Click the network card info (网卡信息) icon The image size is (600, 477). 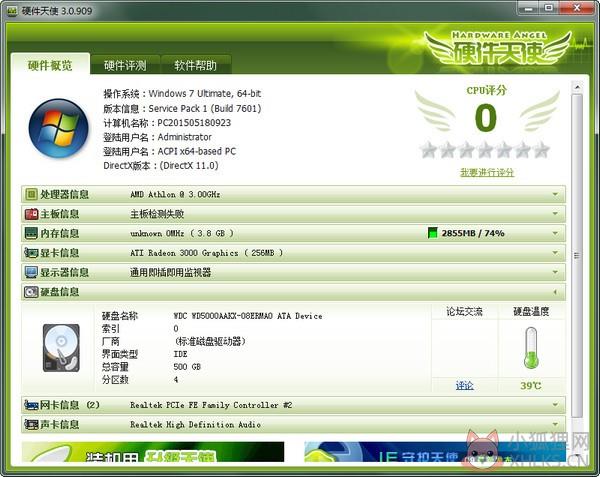coord(31,405)
